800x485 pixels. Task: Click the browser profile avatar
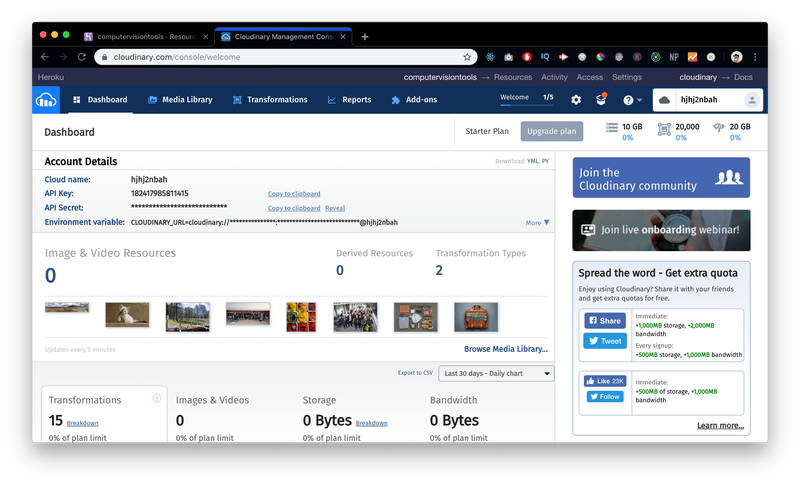point(736,57)
